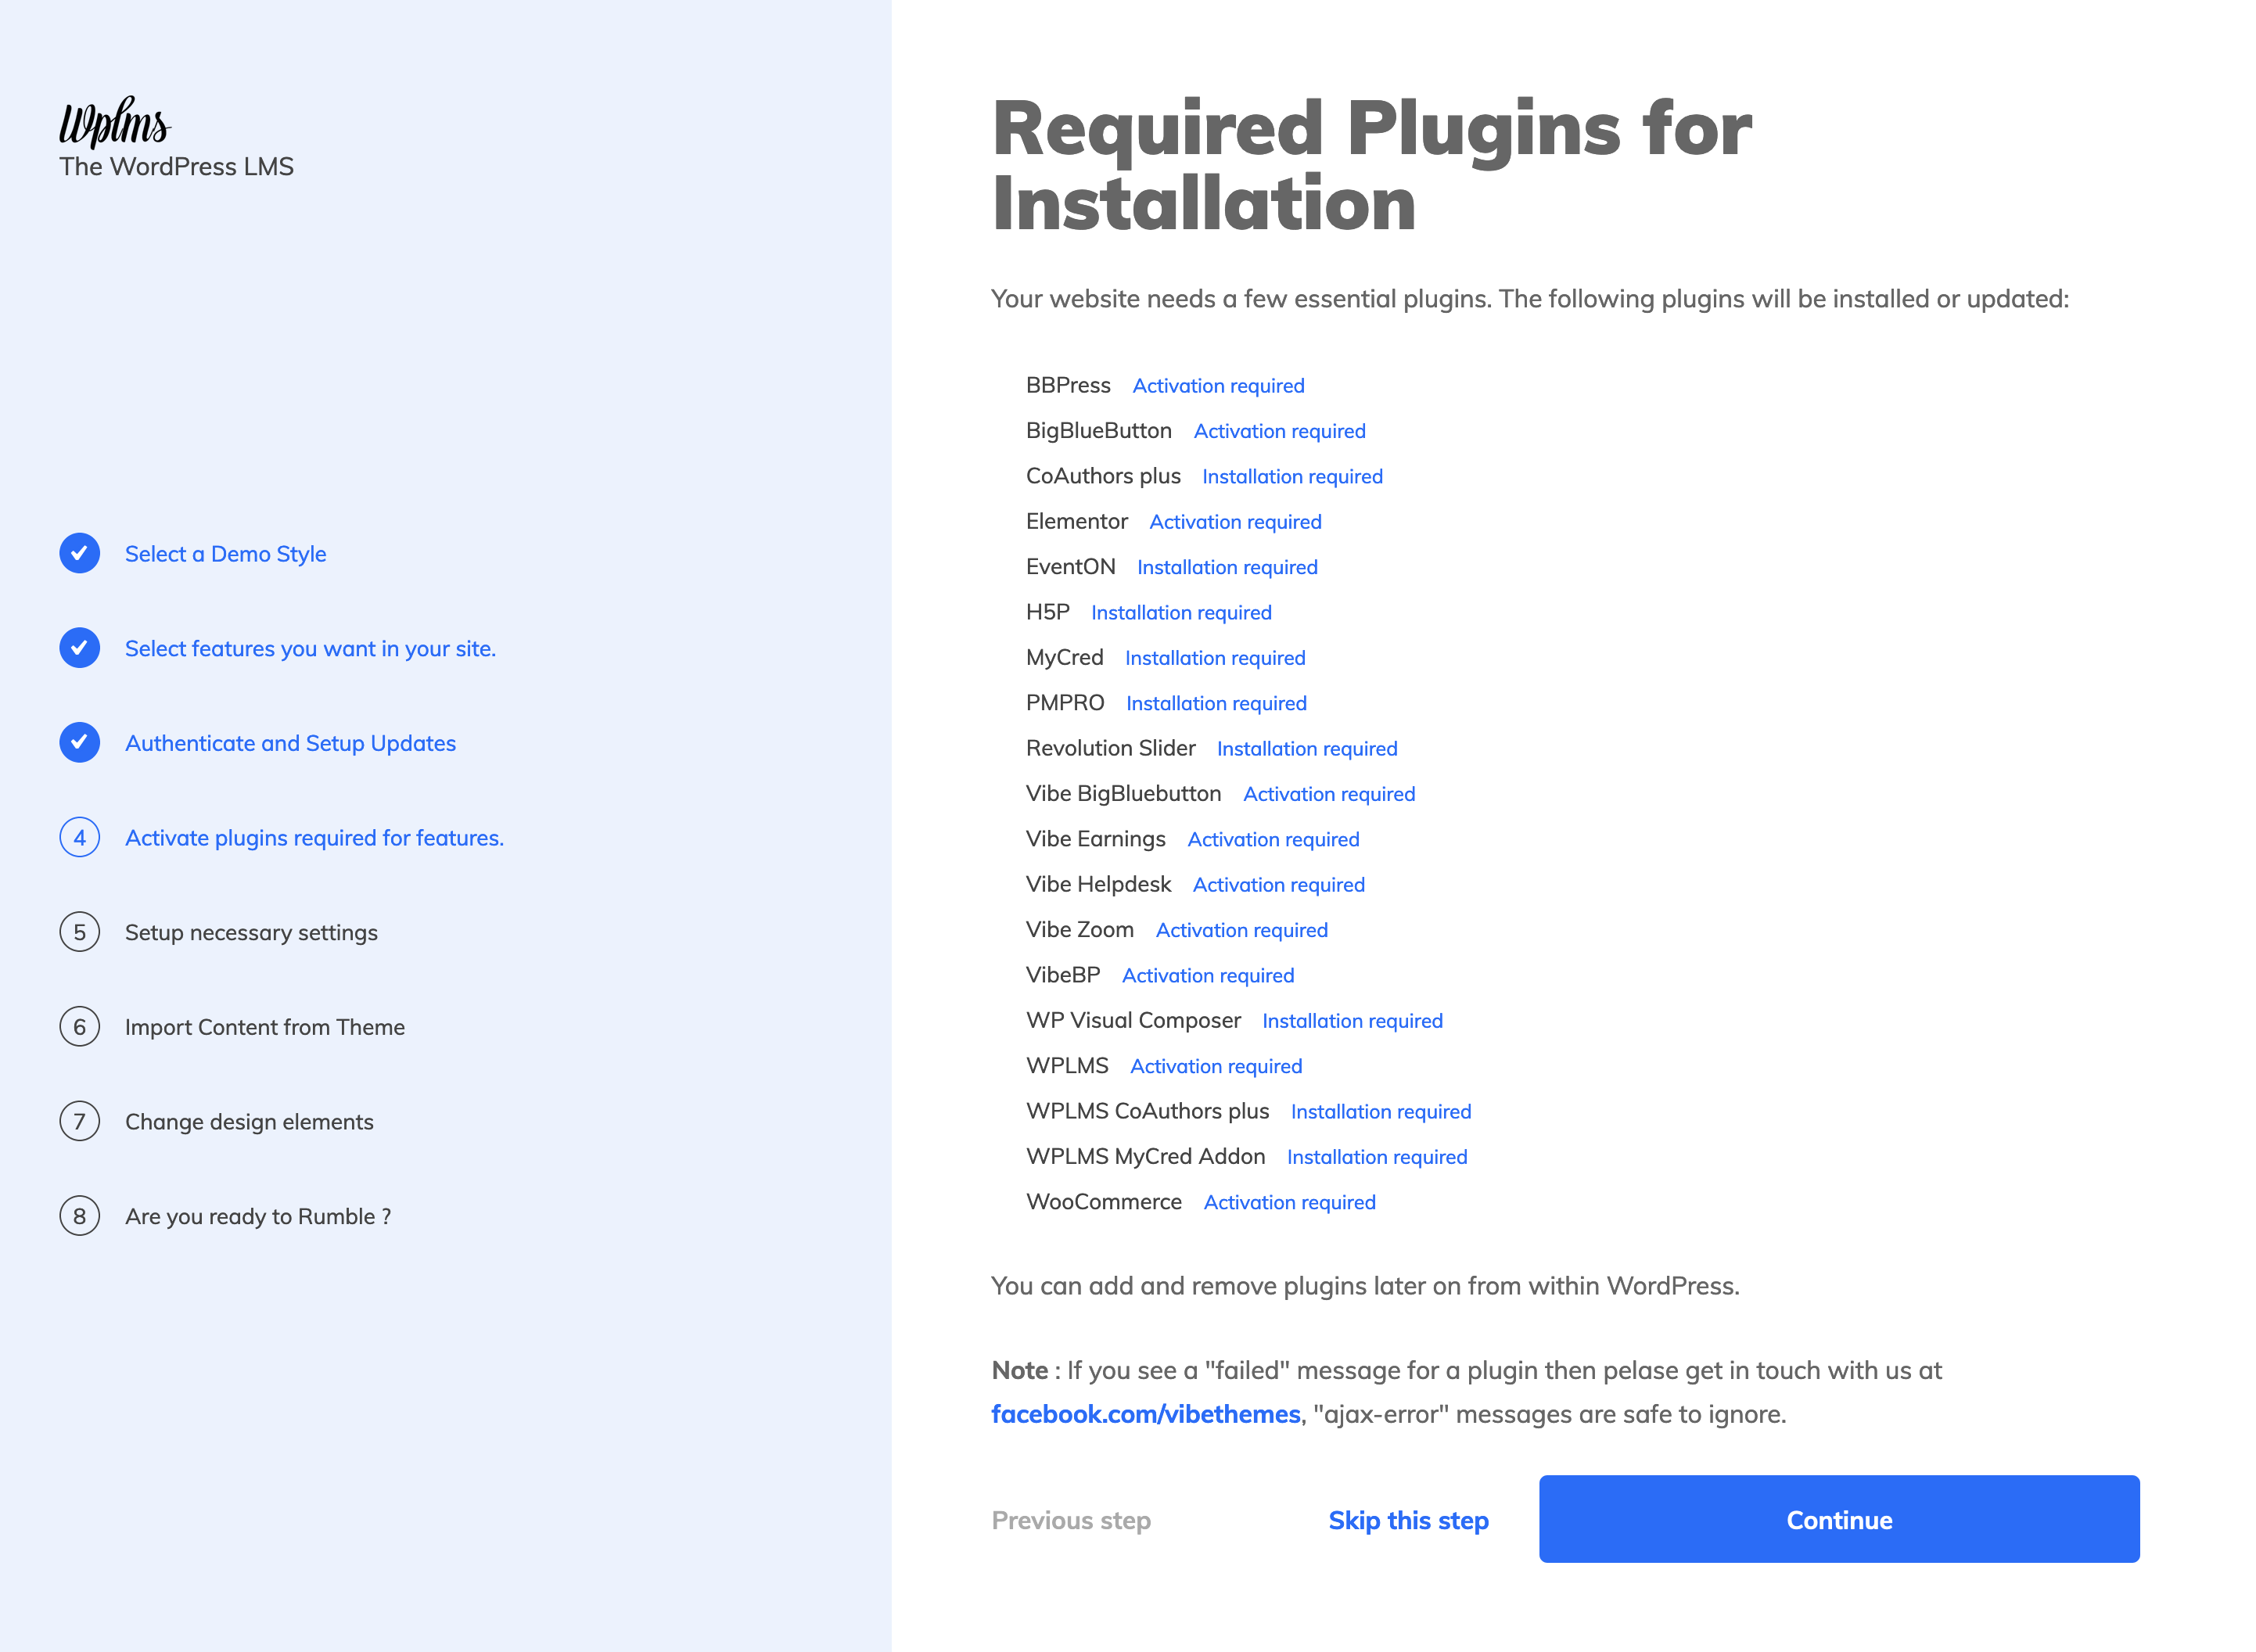The image size is (2256, 1652).
Task: Click CoAuthors plus Installation required link
Action: 1291,476
